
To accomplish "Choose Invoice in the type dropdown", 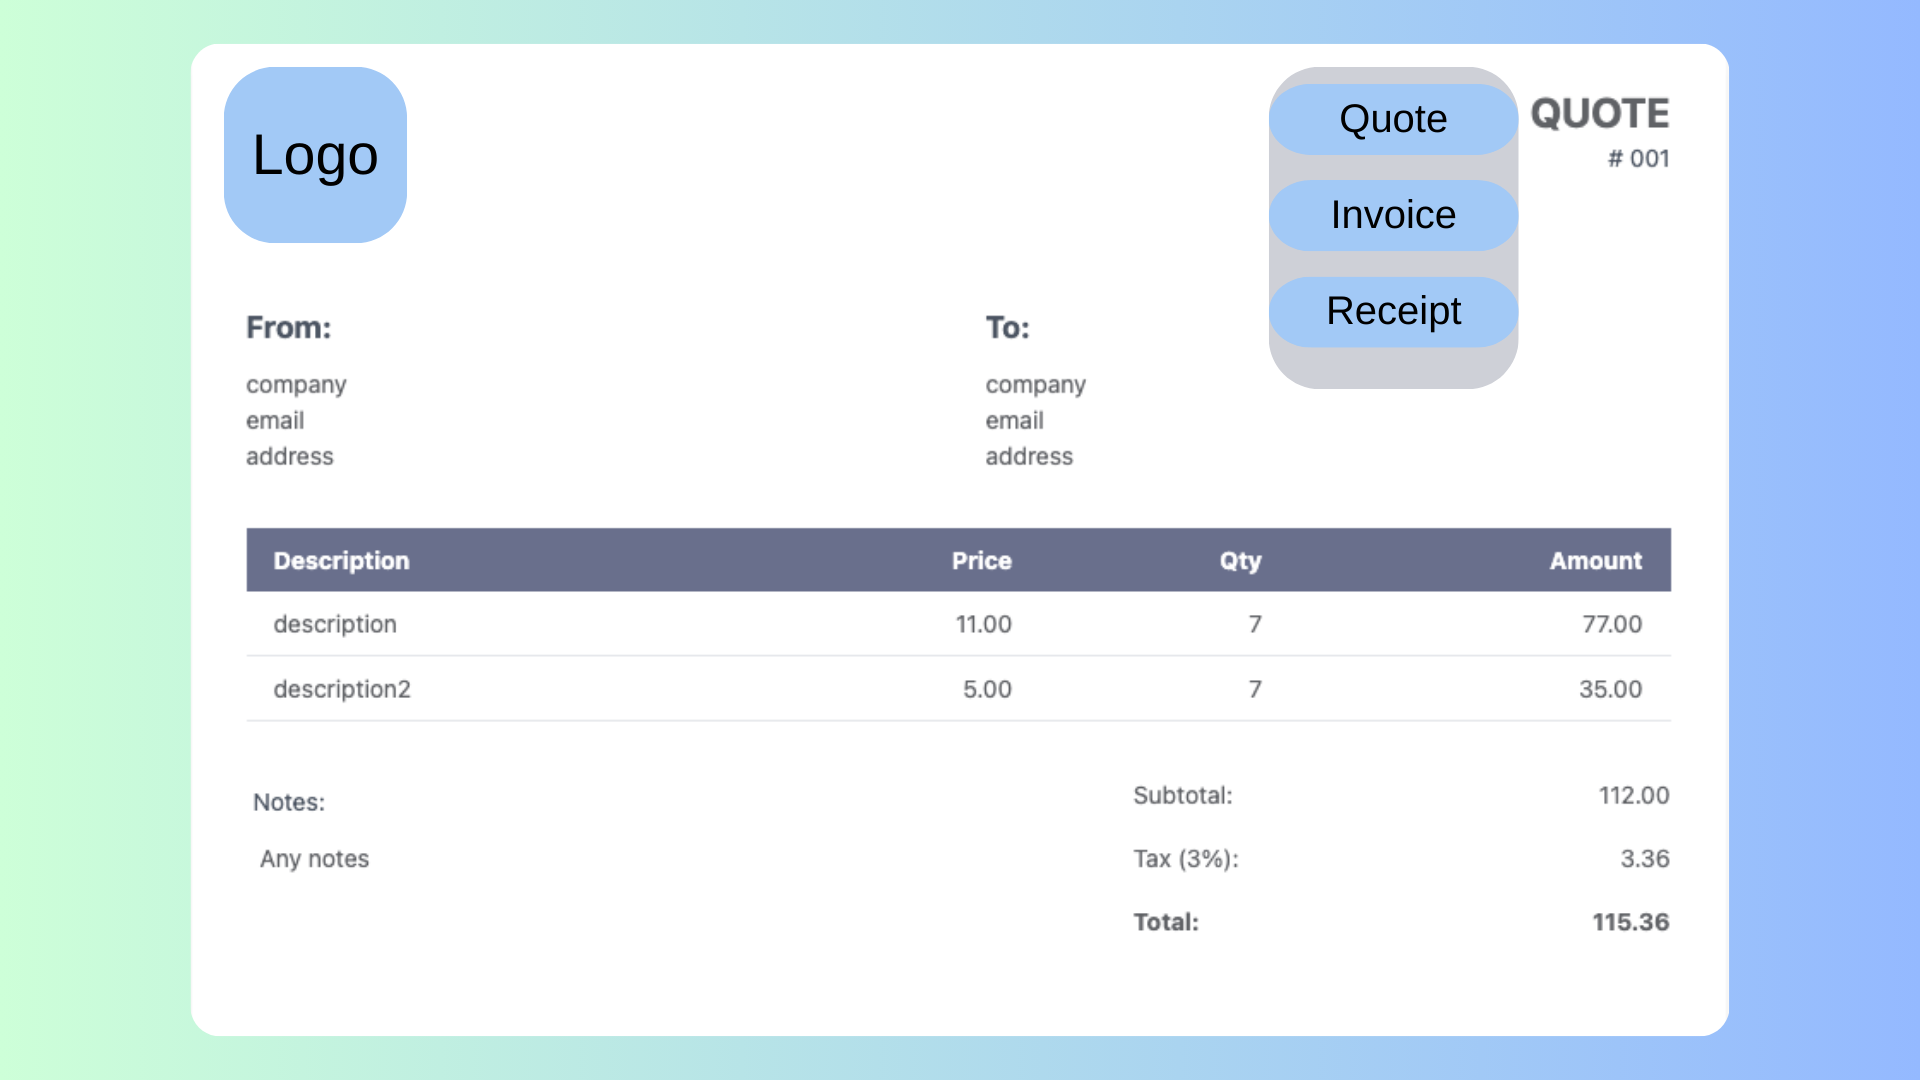I will (1393, 215).
